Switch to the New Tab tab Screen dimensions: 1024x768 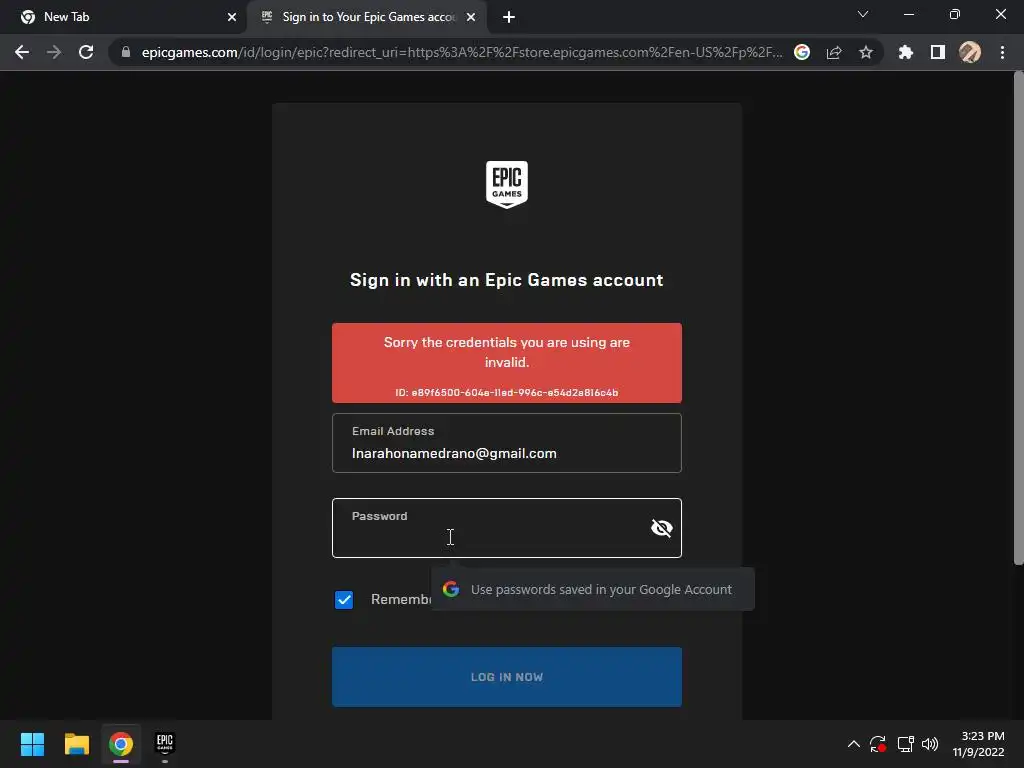pyautogui.click(x=123, y=17)
